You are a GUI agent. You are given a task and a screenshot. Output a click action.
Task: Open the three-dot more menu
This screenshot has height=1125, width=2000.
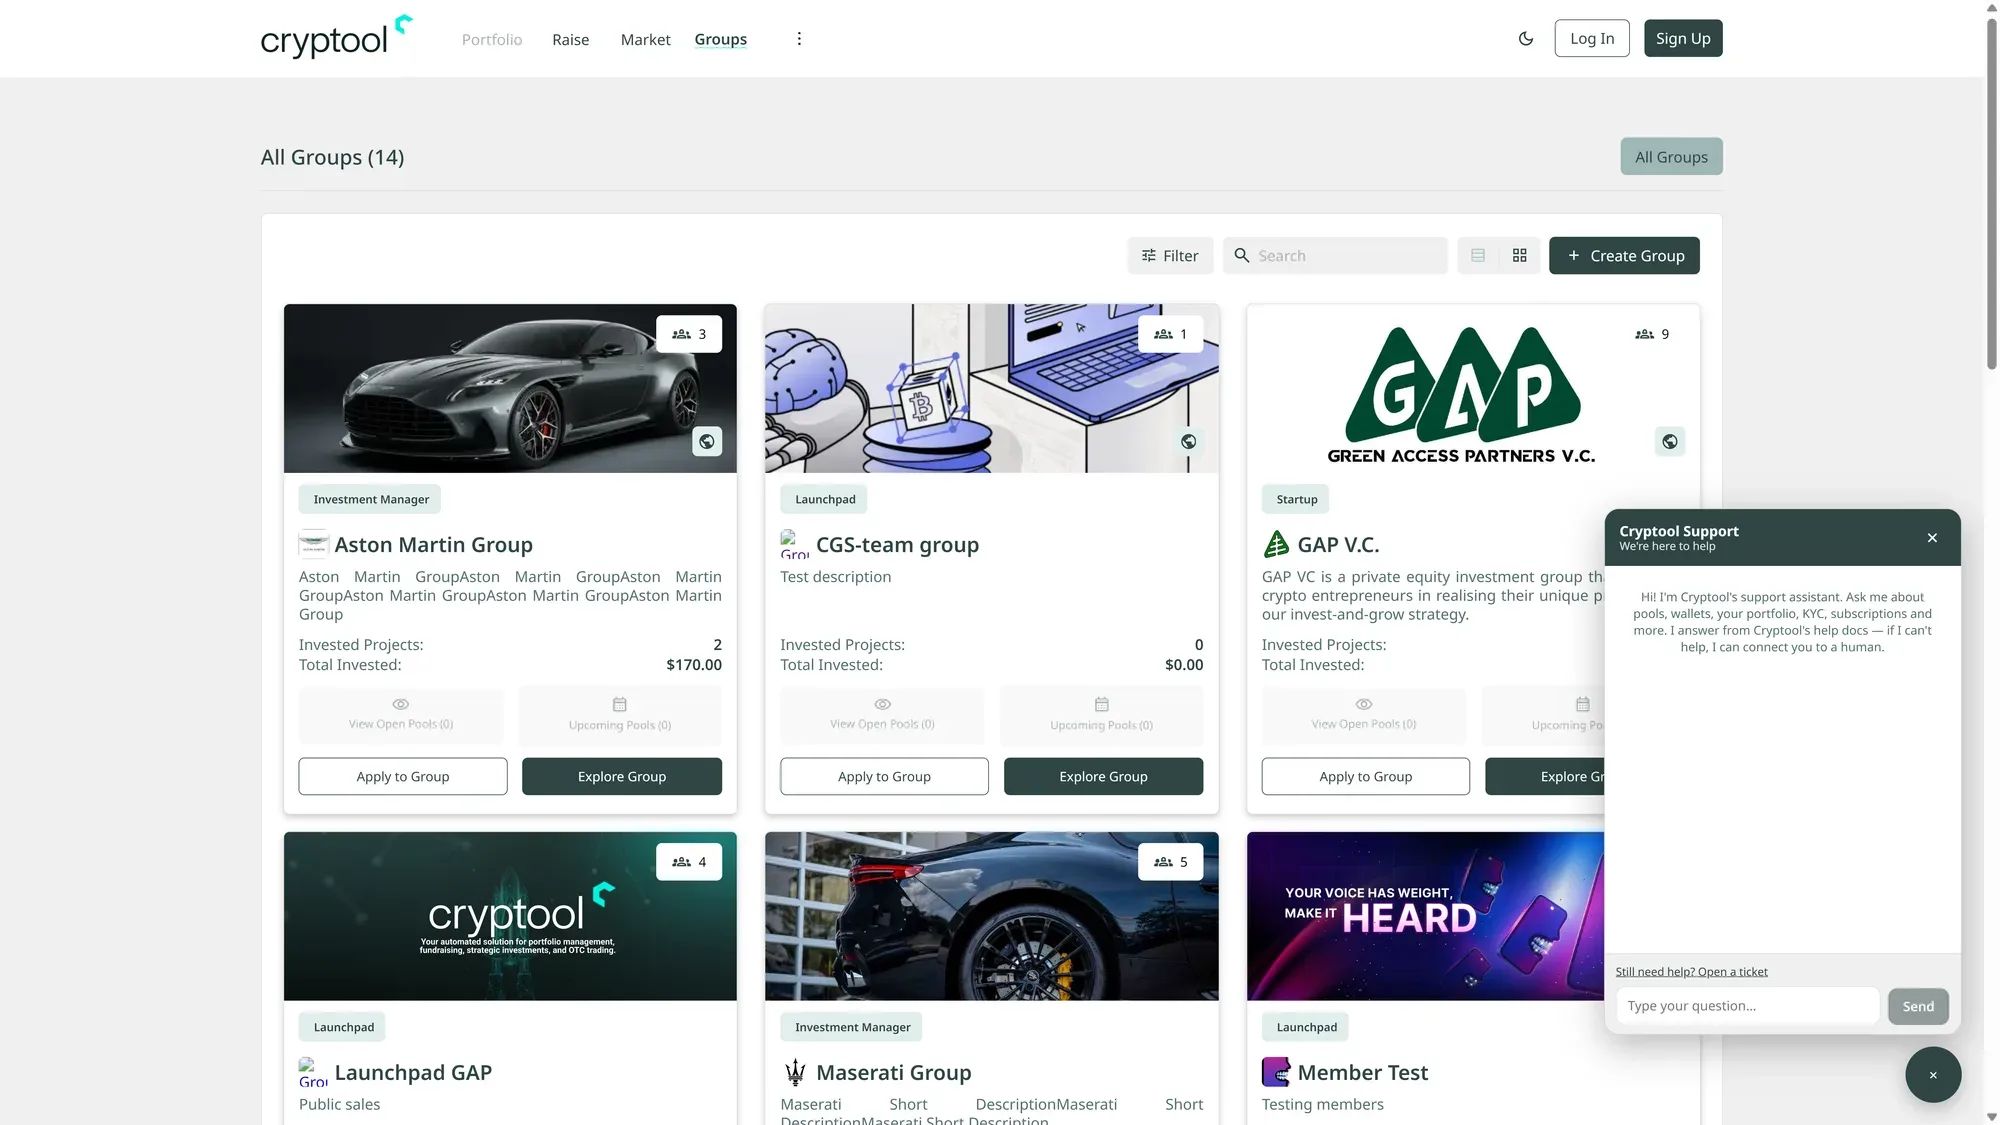click(x=799, y=39)
